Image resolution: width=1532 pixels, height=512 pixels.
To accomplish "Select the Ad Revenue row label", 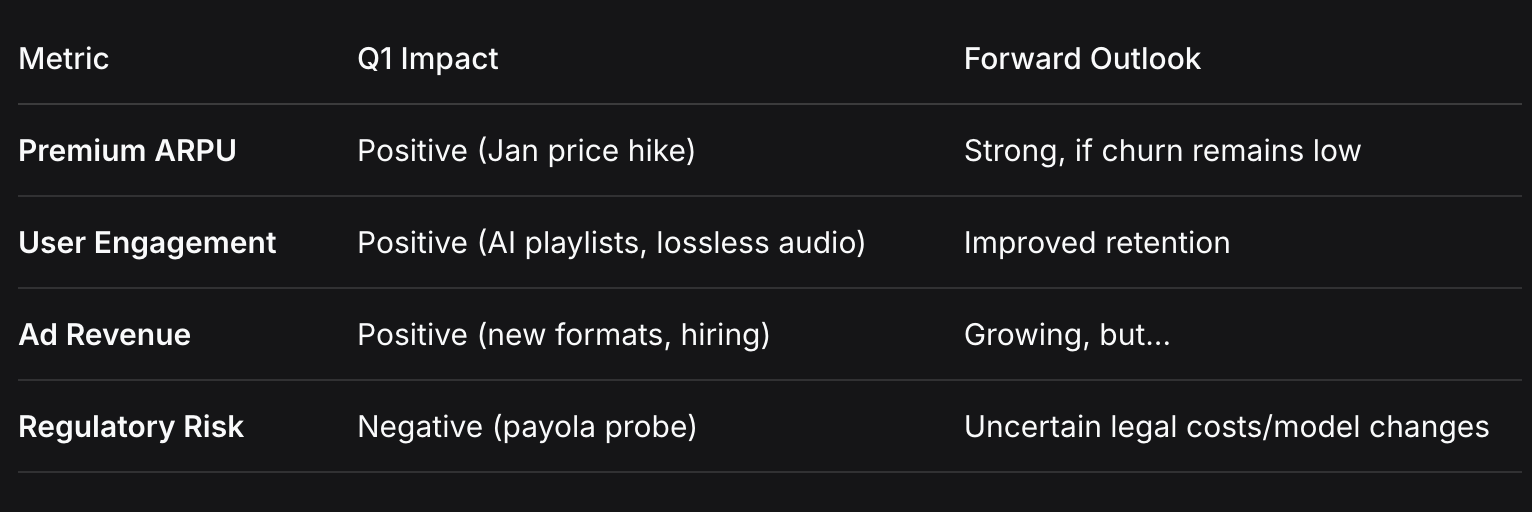I will (105, 335).
